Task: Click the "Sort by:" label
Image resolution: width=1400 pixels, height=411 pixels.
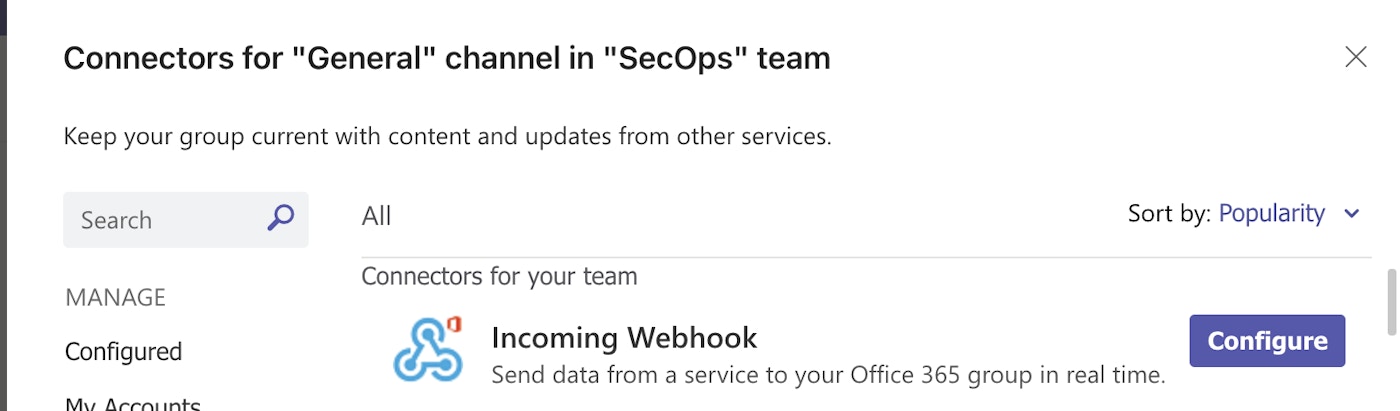Action: 1169,213
